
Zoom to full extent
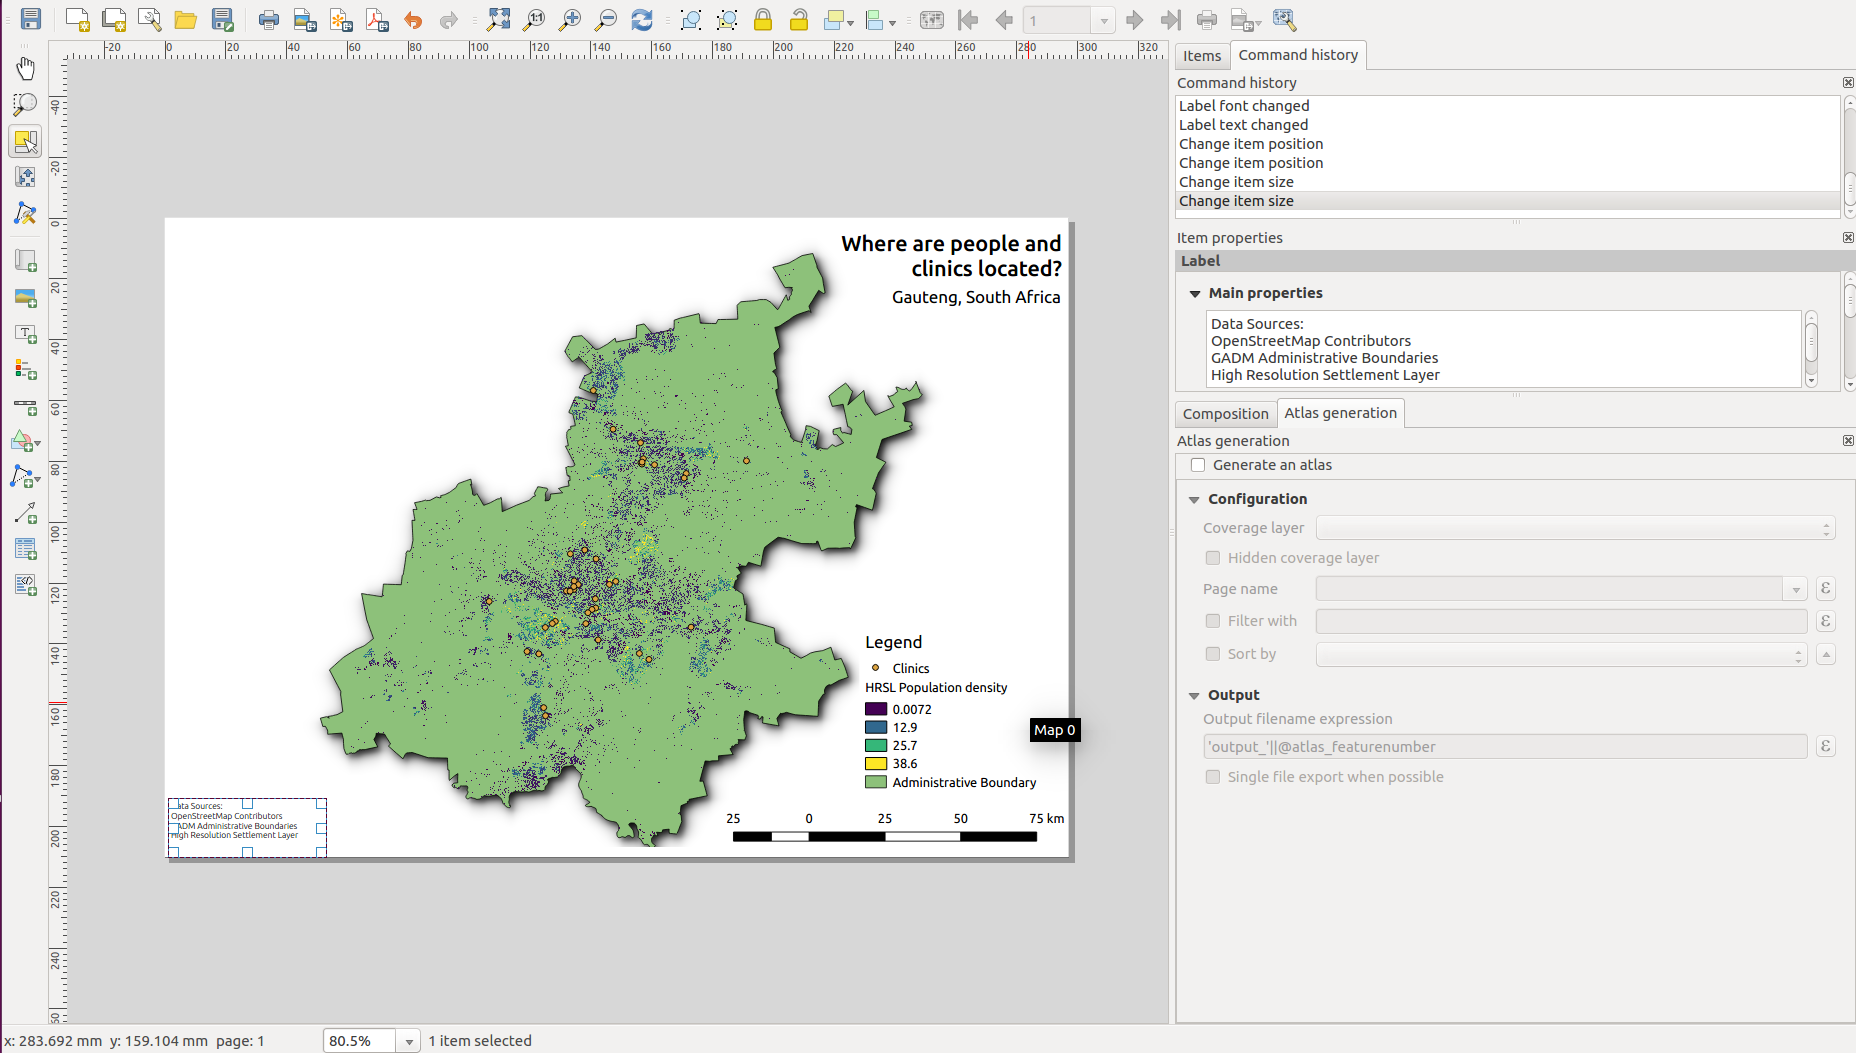pos(498,19)
